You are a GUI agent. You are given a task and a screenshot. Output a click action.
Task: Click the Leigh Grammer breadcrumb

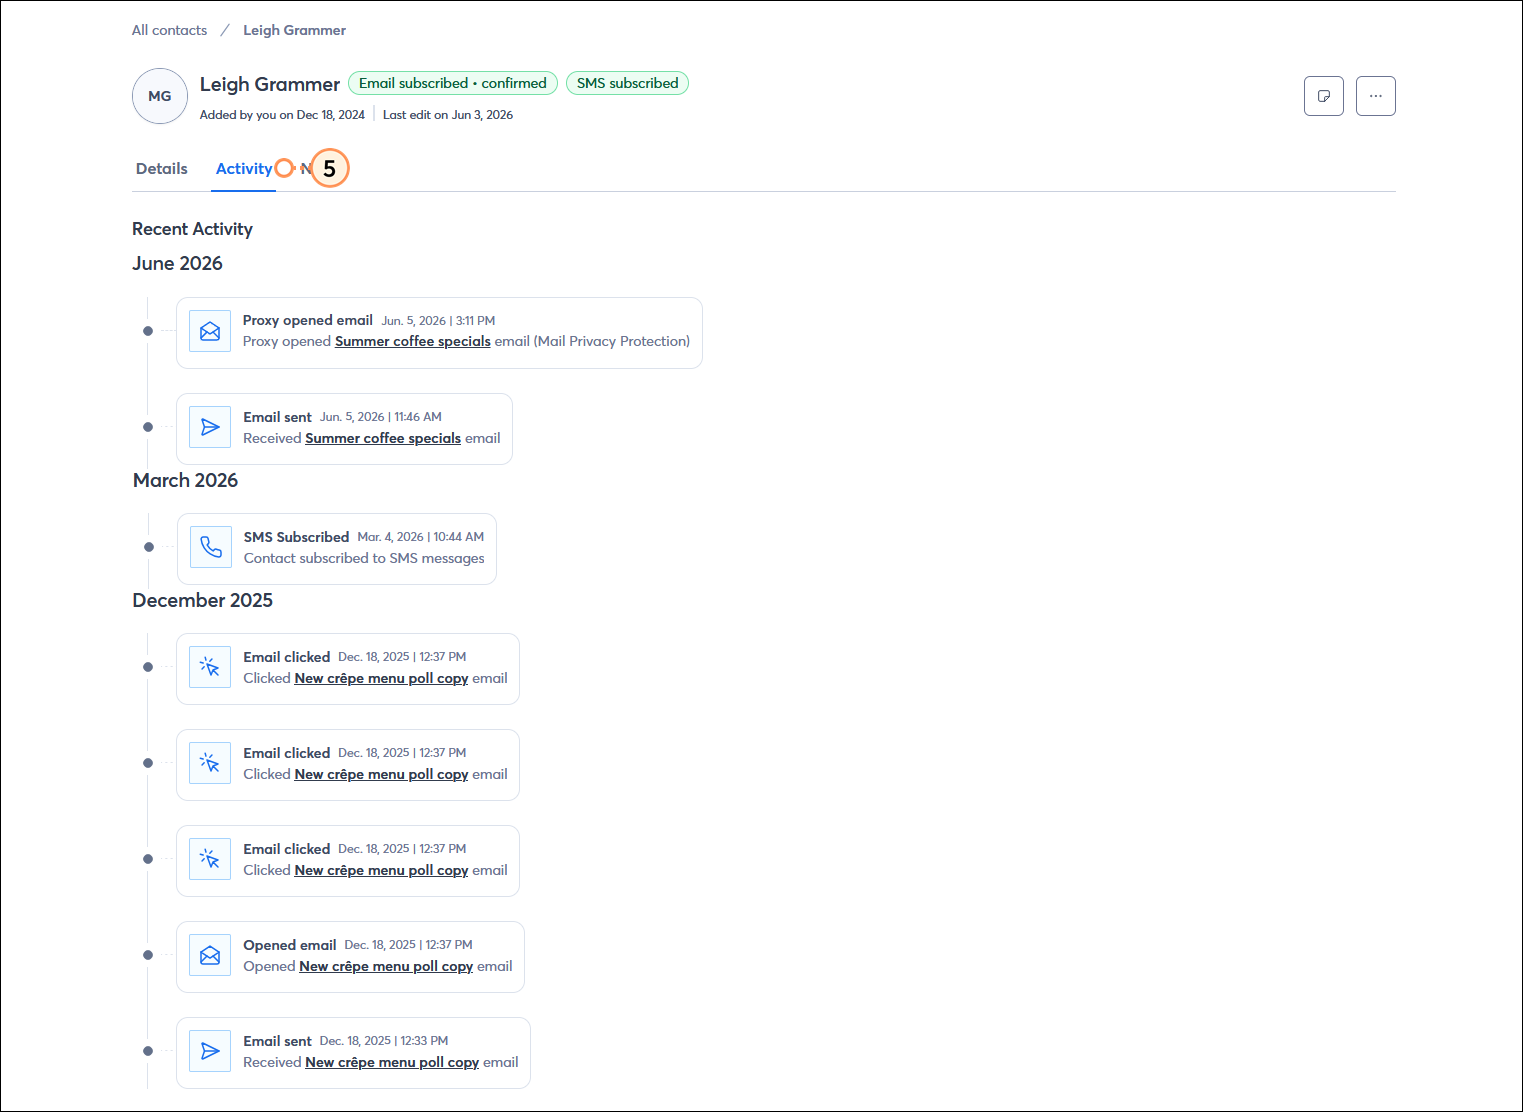(294, 30)
